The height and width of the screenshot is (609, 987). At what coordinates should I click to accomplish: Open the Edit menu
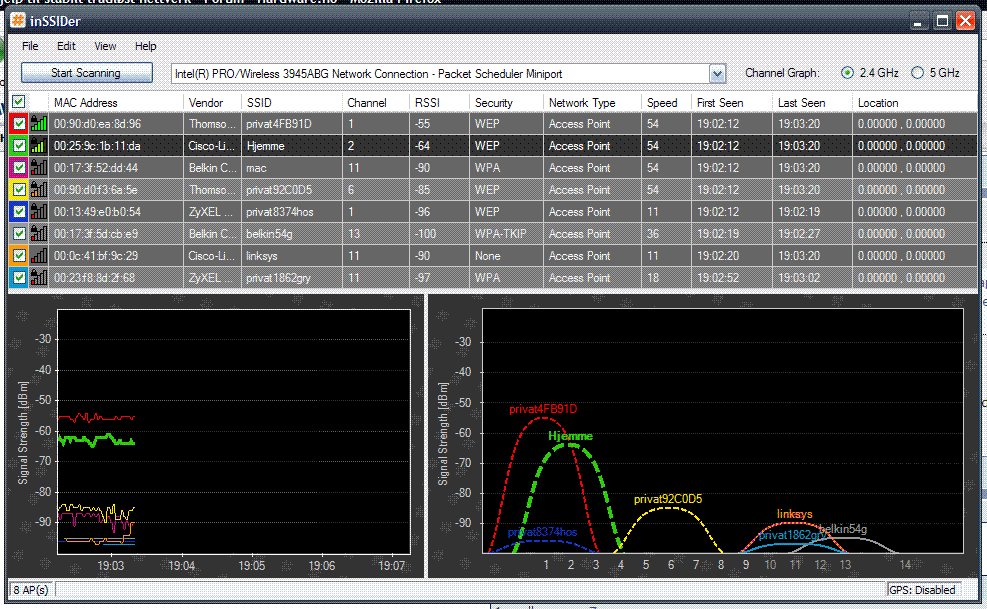point(66,46)
